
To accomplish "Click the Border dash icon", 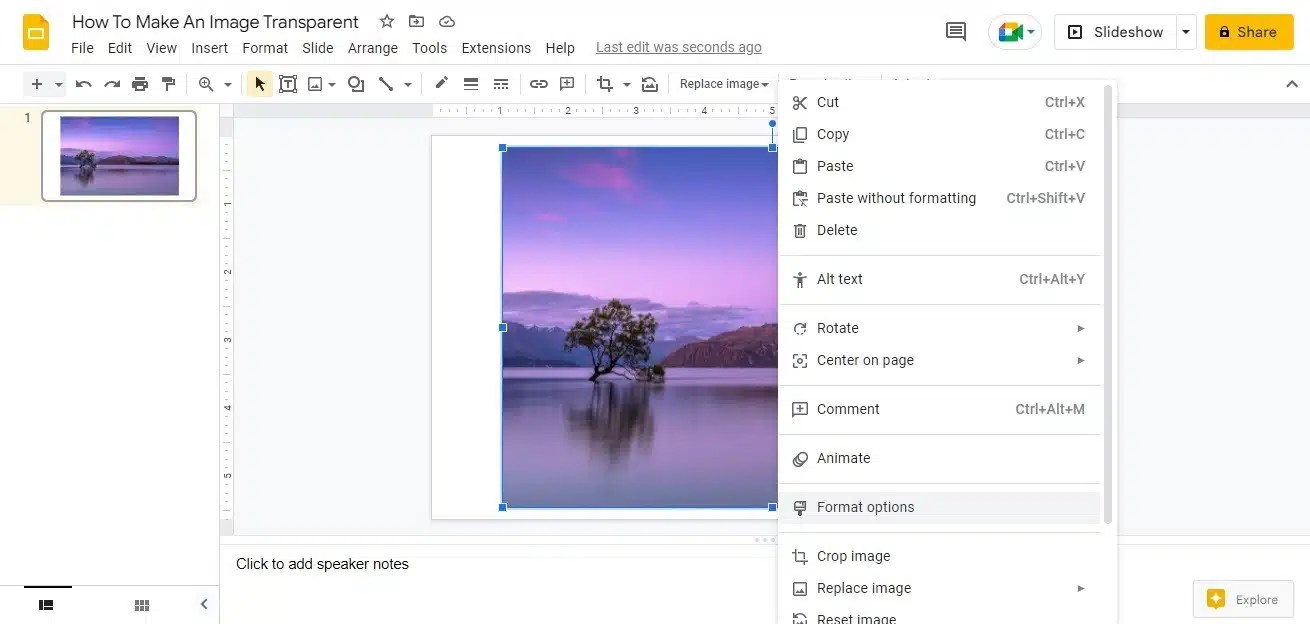I will pos(501,84).
